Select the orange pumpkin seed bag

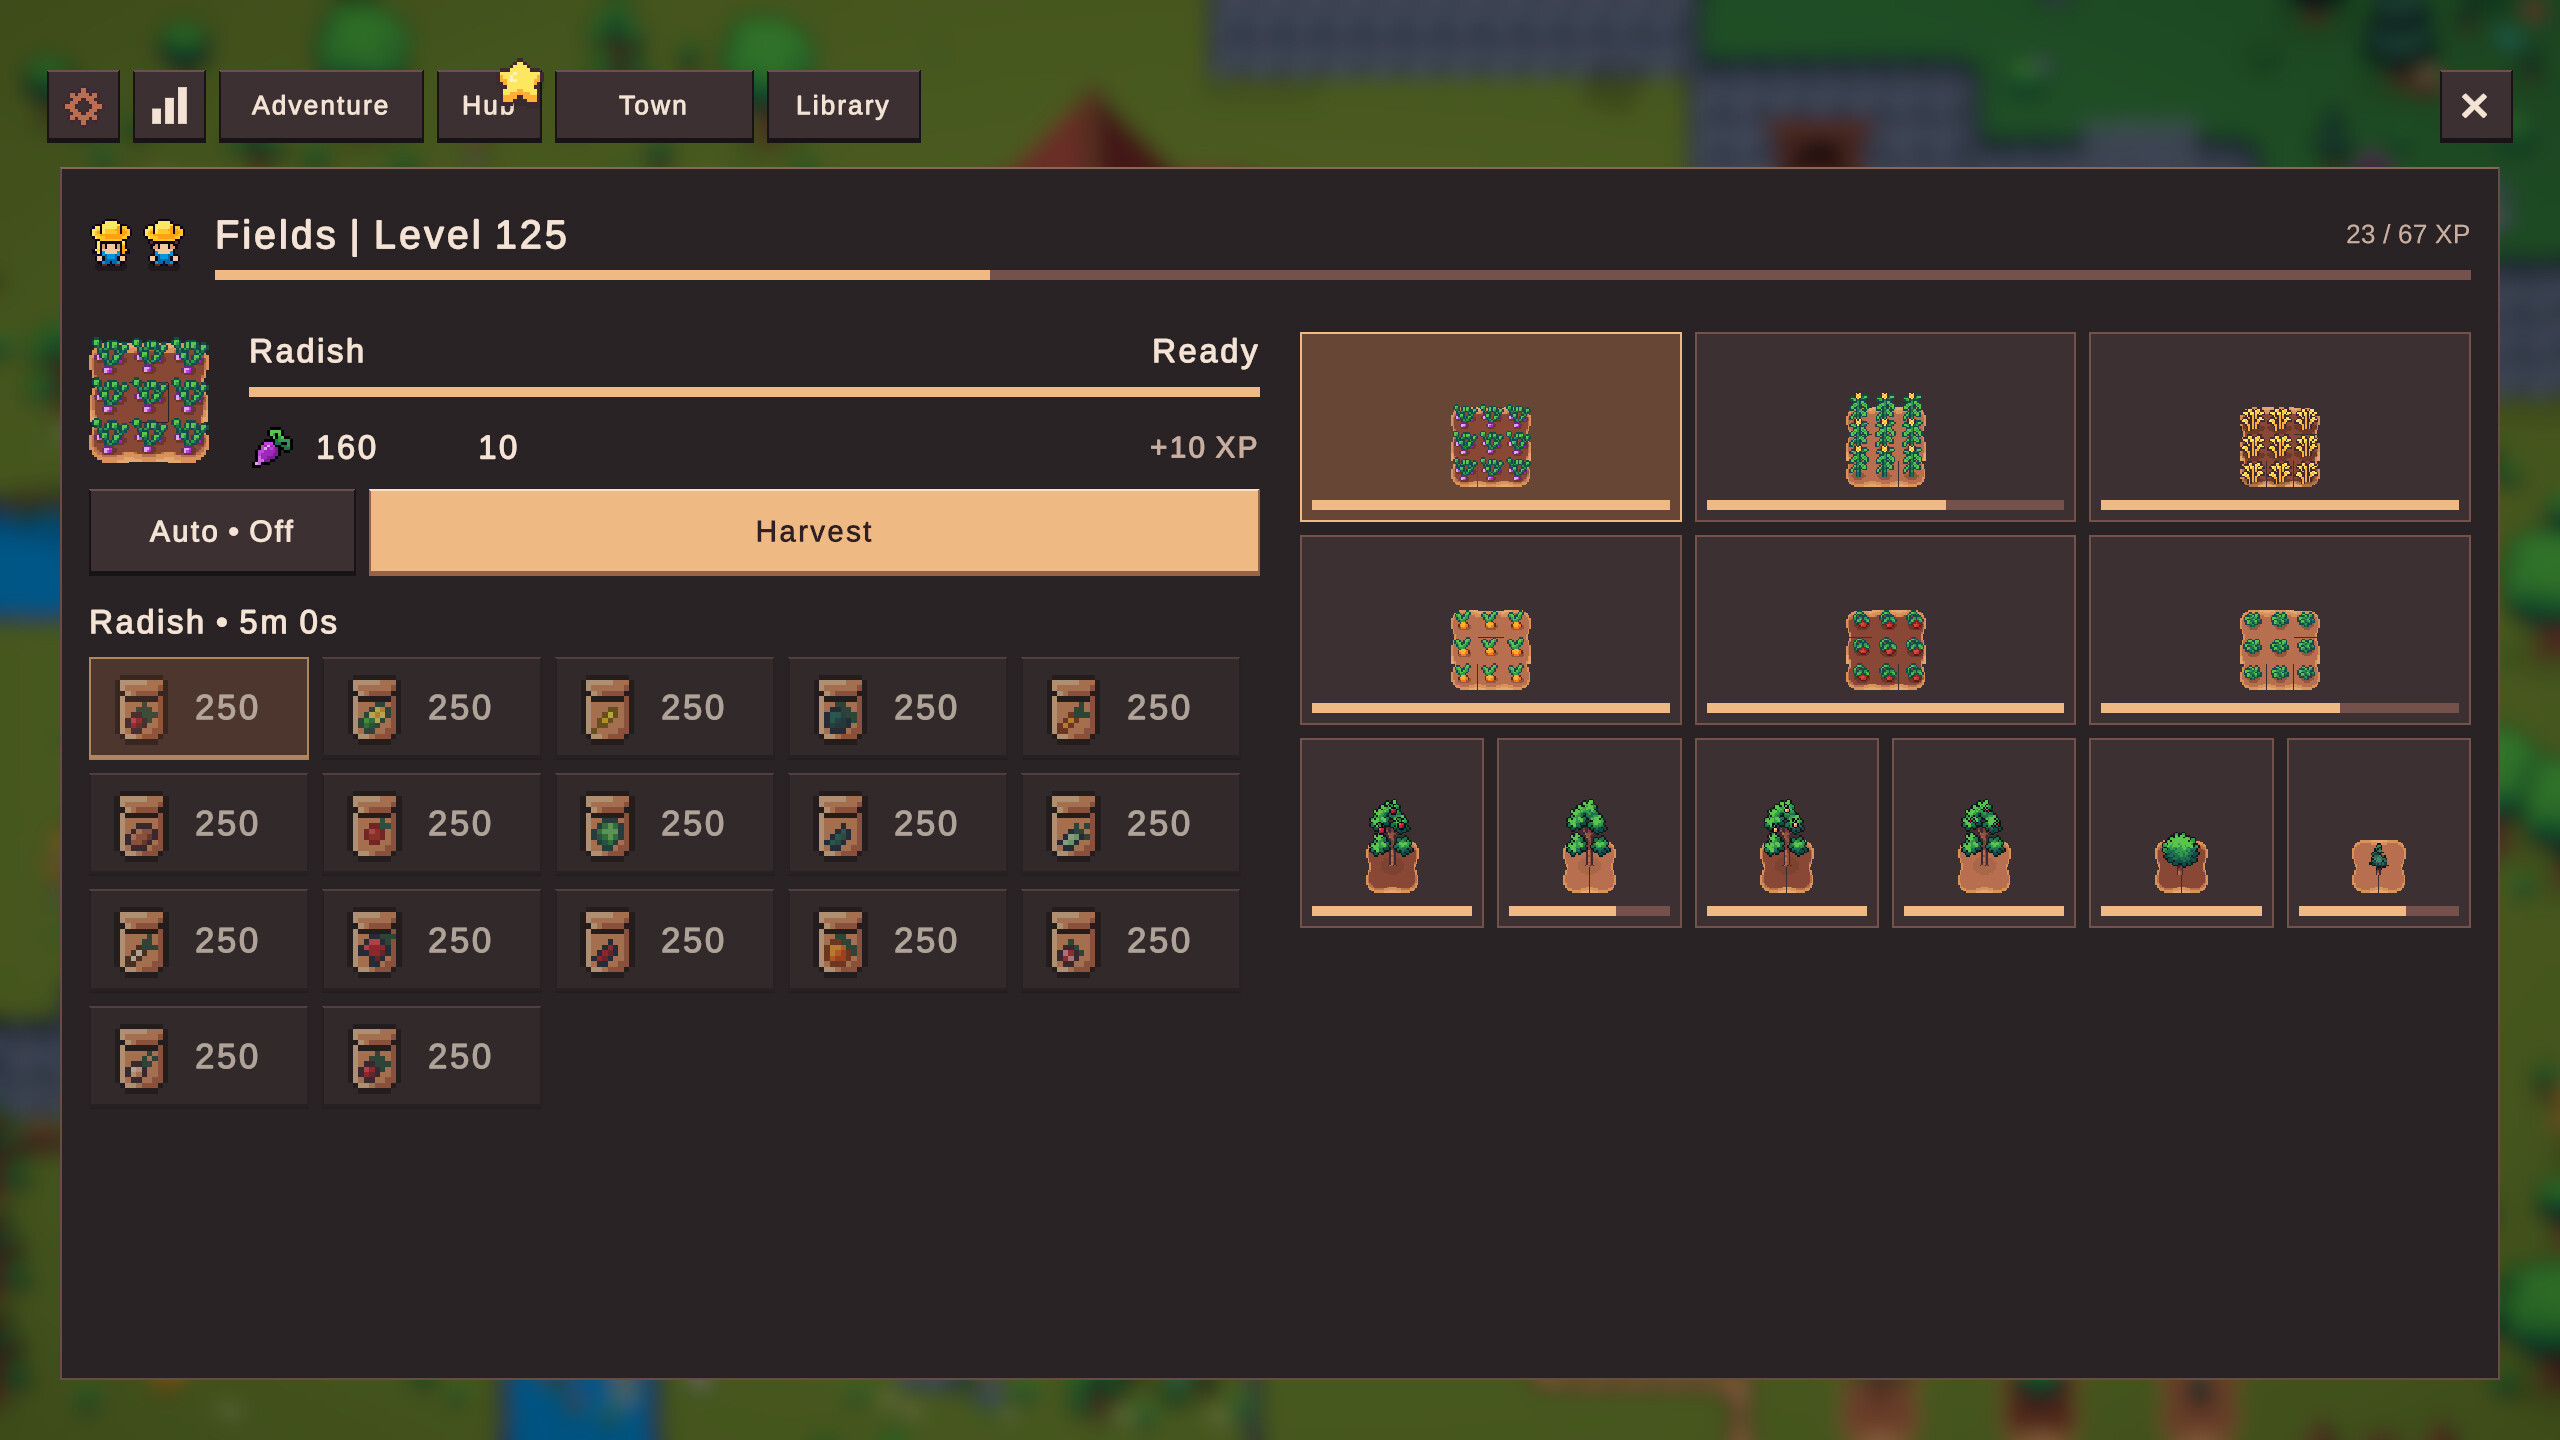897,941
